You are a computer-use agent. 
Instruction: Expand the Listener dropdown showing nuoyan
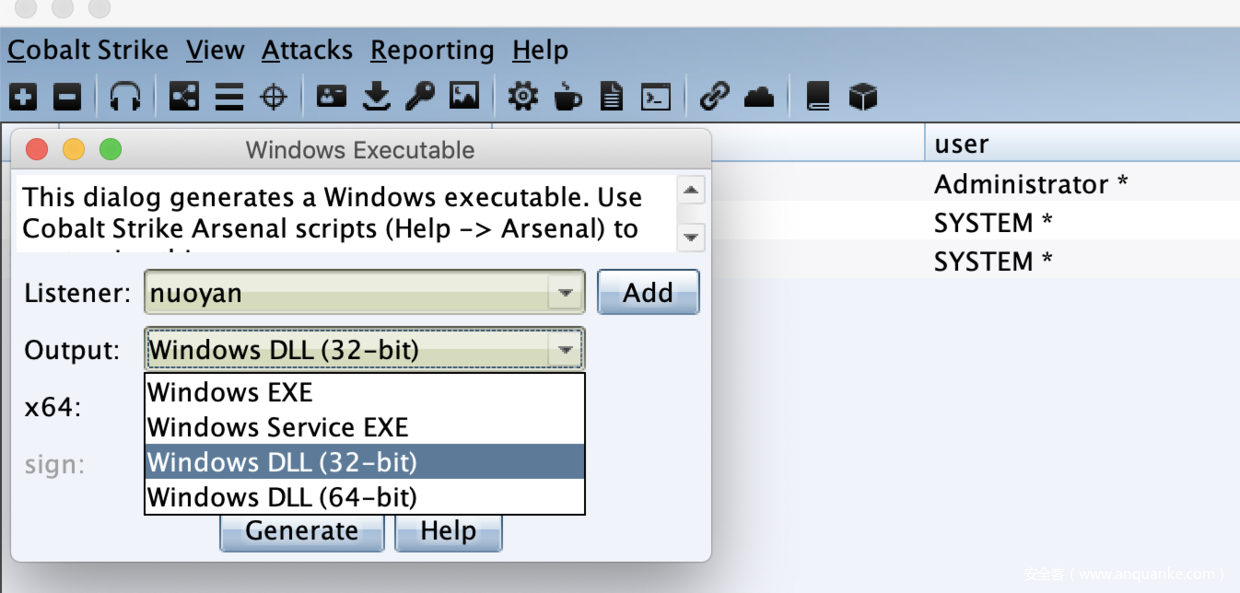click(565, 293)
